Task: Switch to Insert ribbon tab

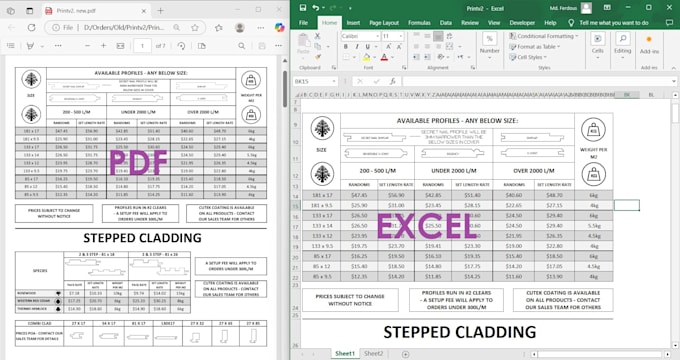Action: coord(353,23)
